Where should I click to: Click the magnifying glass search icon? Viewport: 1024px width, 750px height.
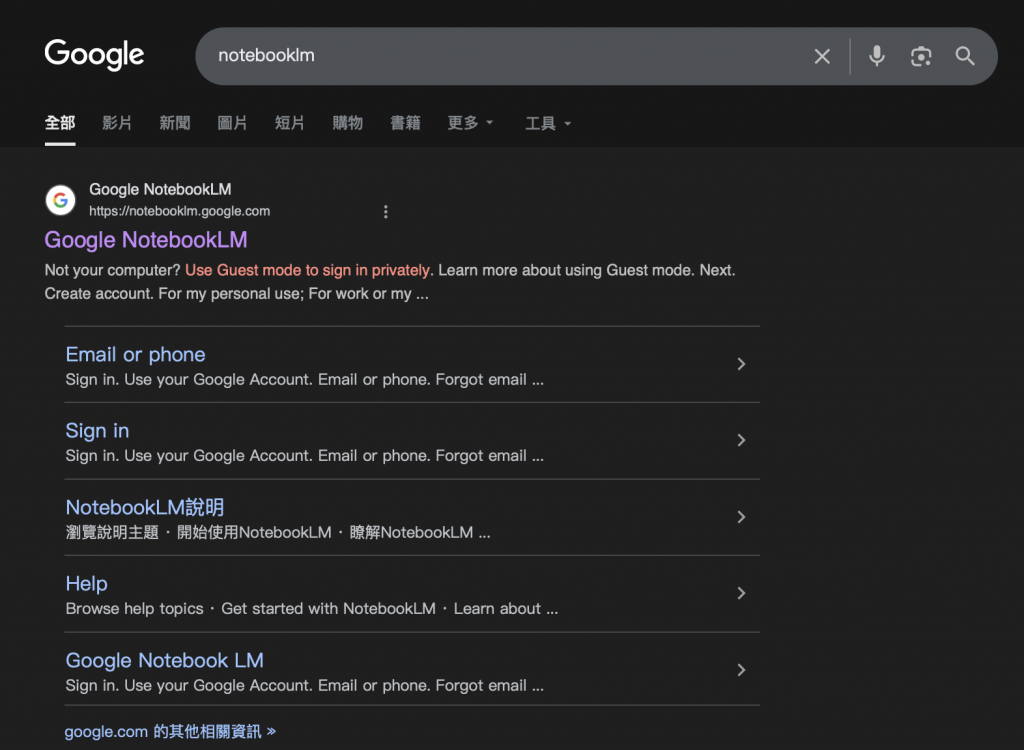point(965,56)
